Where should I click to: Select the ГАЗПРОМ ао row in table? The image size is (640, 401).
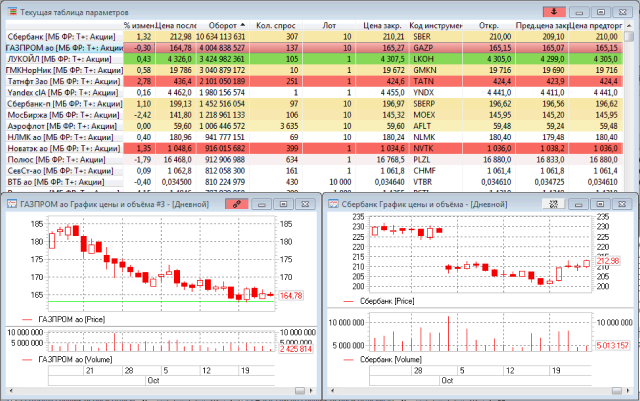[x=60, y=47]
